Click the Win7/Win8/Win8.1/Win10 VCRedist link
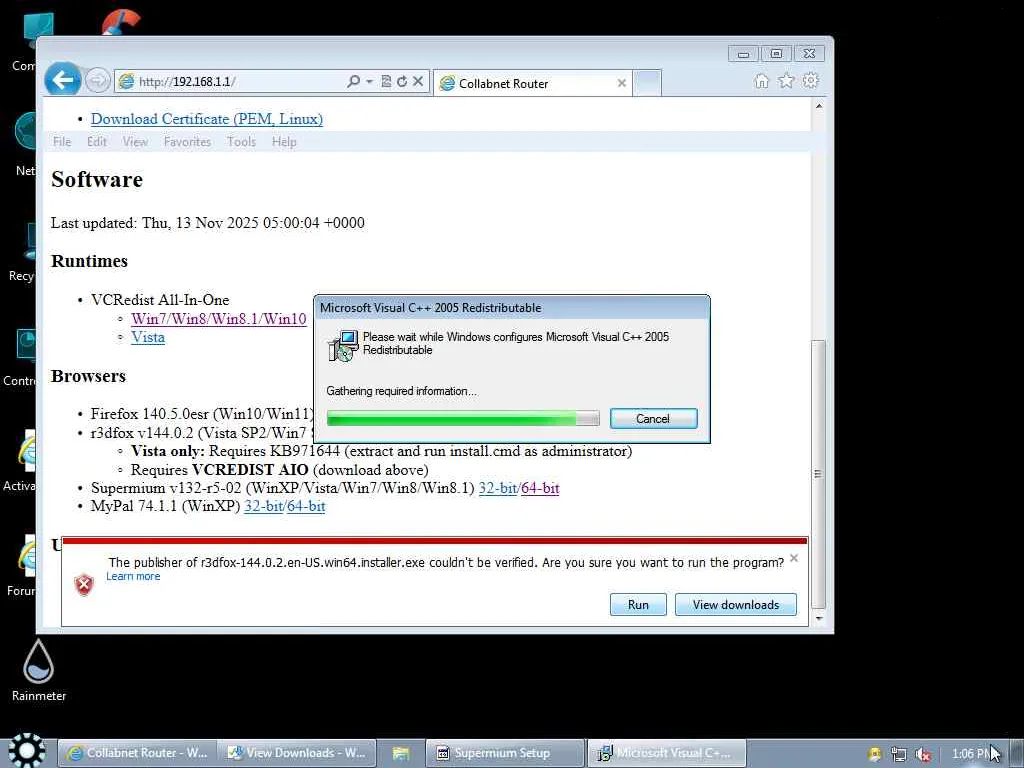The image size is (1024, 768). [219, 319]
